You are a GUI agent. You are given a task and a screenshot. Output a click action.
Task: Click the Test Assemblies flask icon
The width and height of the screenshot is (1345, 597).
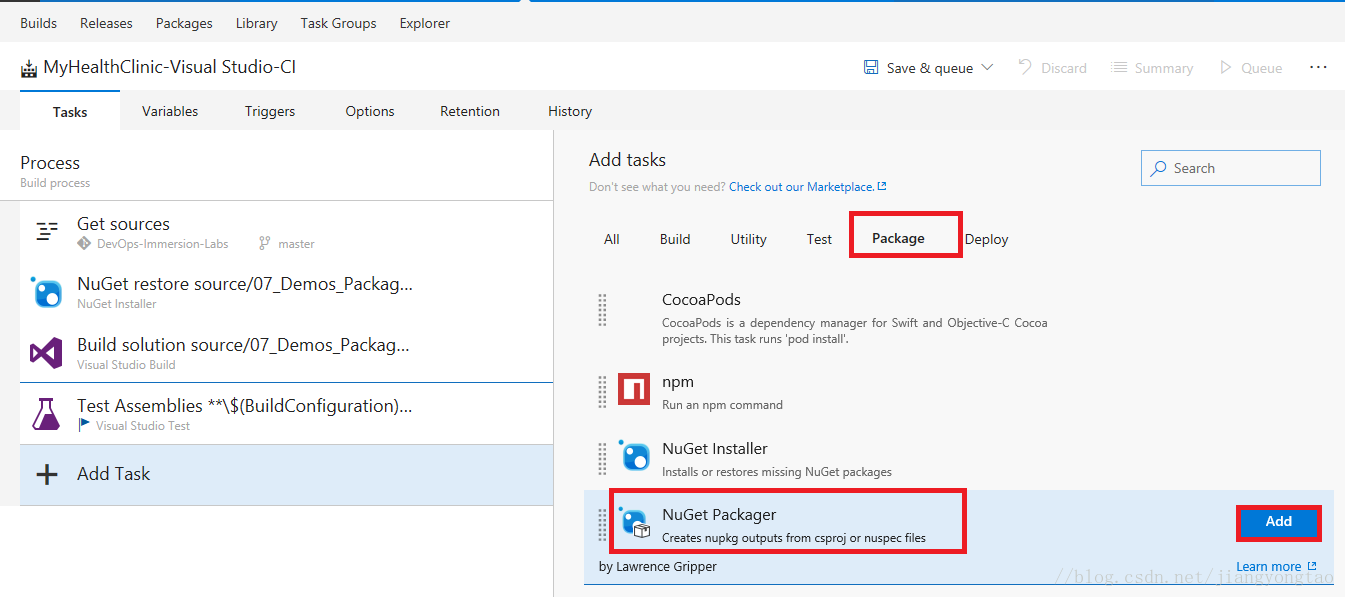point(46,414)
